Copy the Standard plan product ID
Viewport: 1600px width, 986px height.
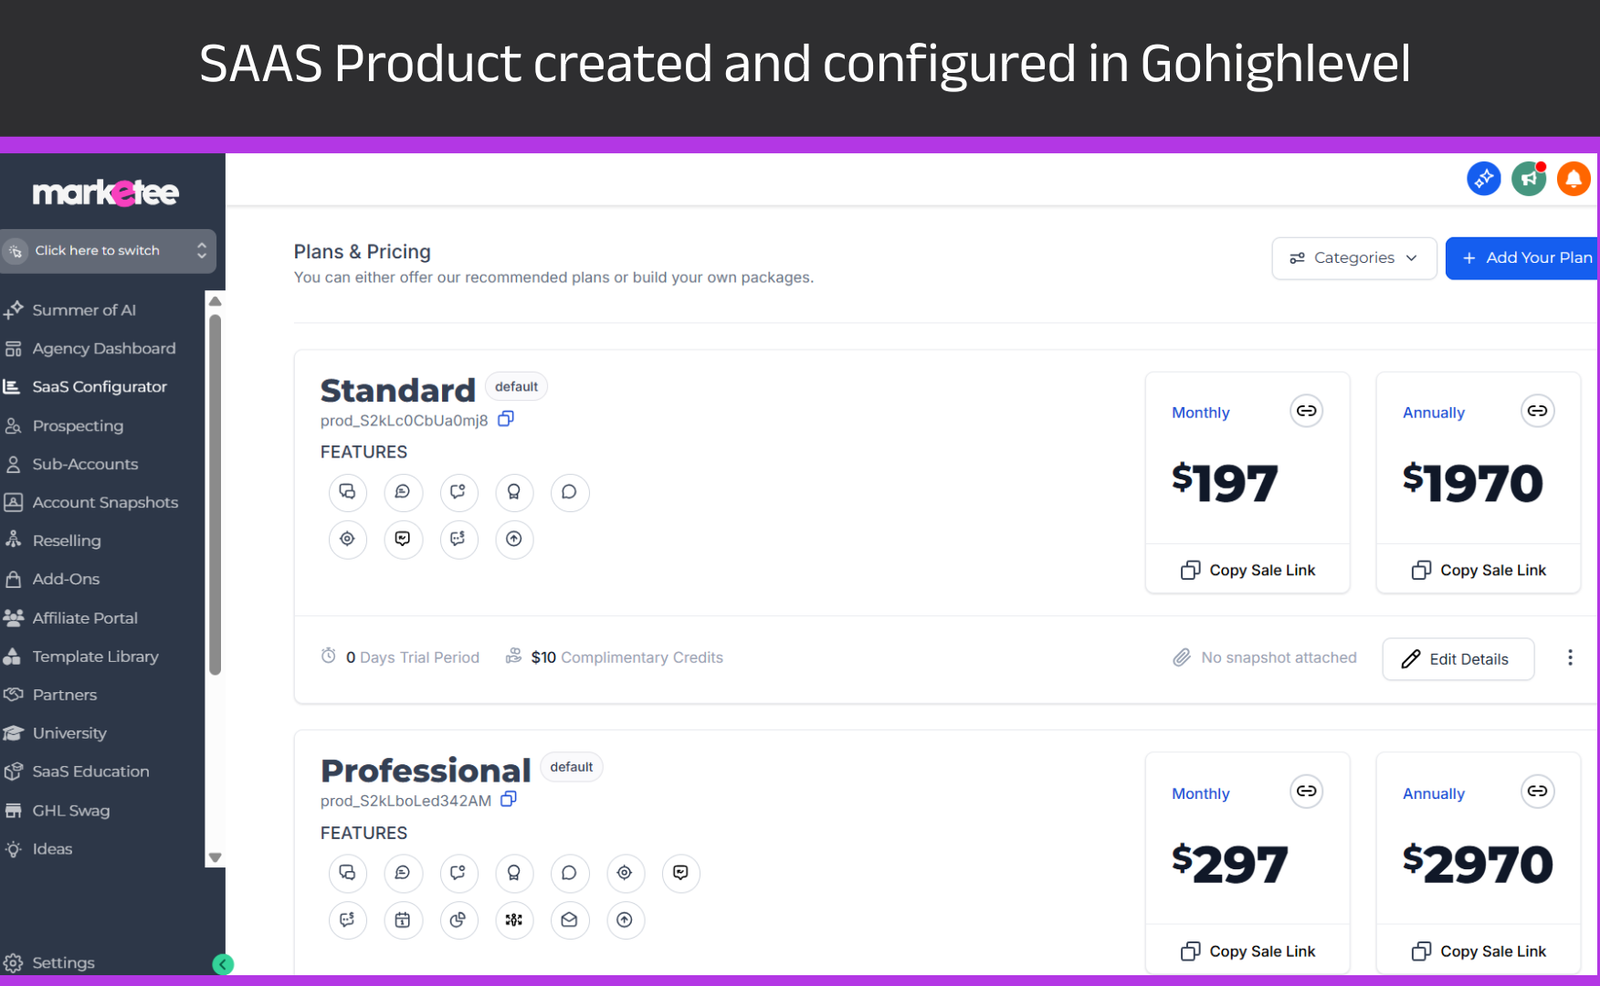pos(506,419)
